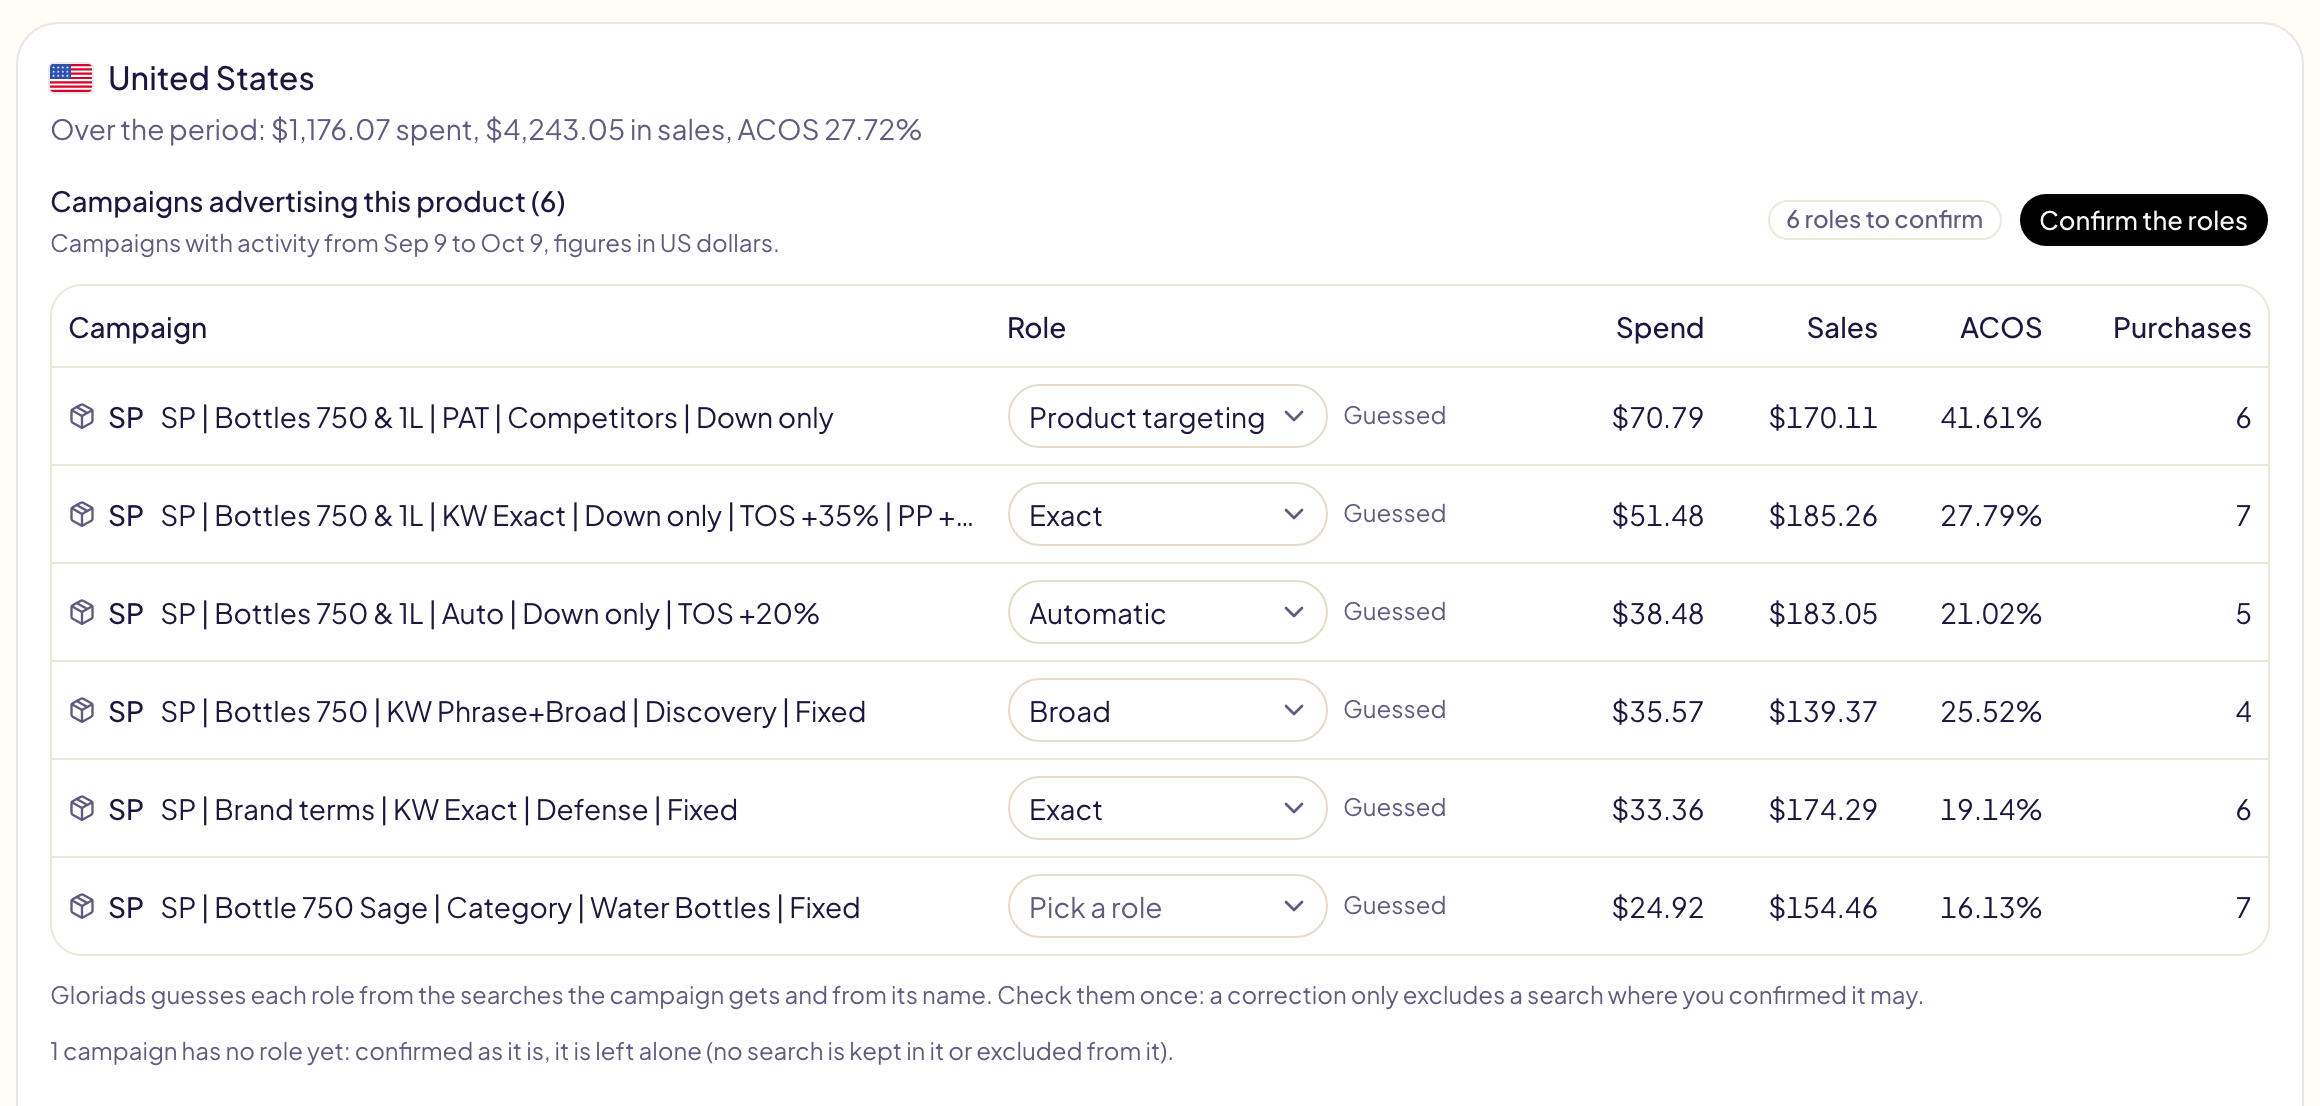
Task: Click the 6 roles to confirm badge
Action: pos(1884,220)
